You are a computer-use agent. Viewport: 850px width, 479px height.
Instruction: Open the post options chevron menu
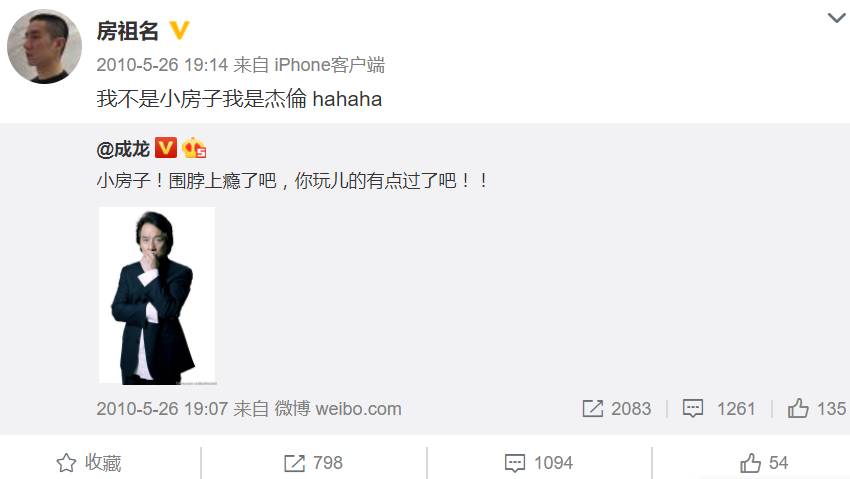click(836, 18)
